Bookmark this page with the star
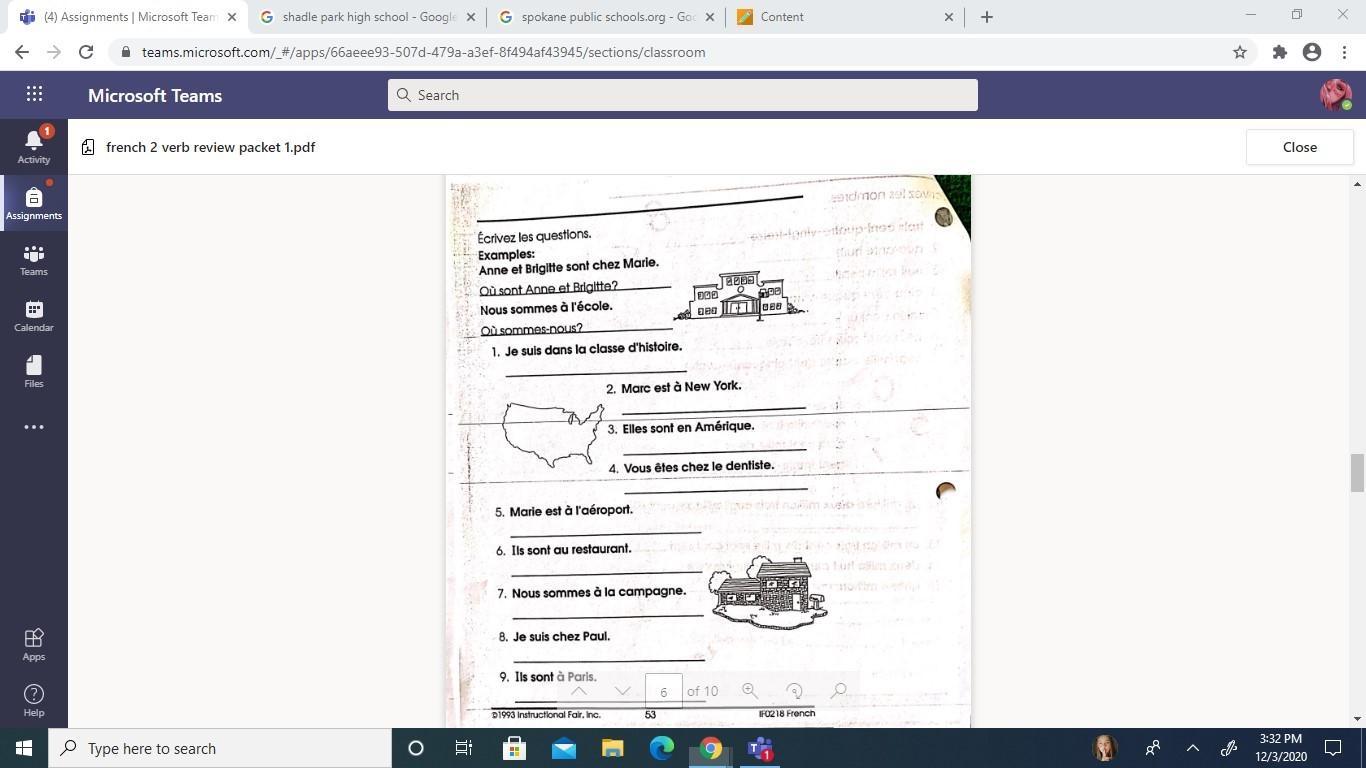Screen dimensions: 1366x768 (x=1240, y=52)
